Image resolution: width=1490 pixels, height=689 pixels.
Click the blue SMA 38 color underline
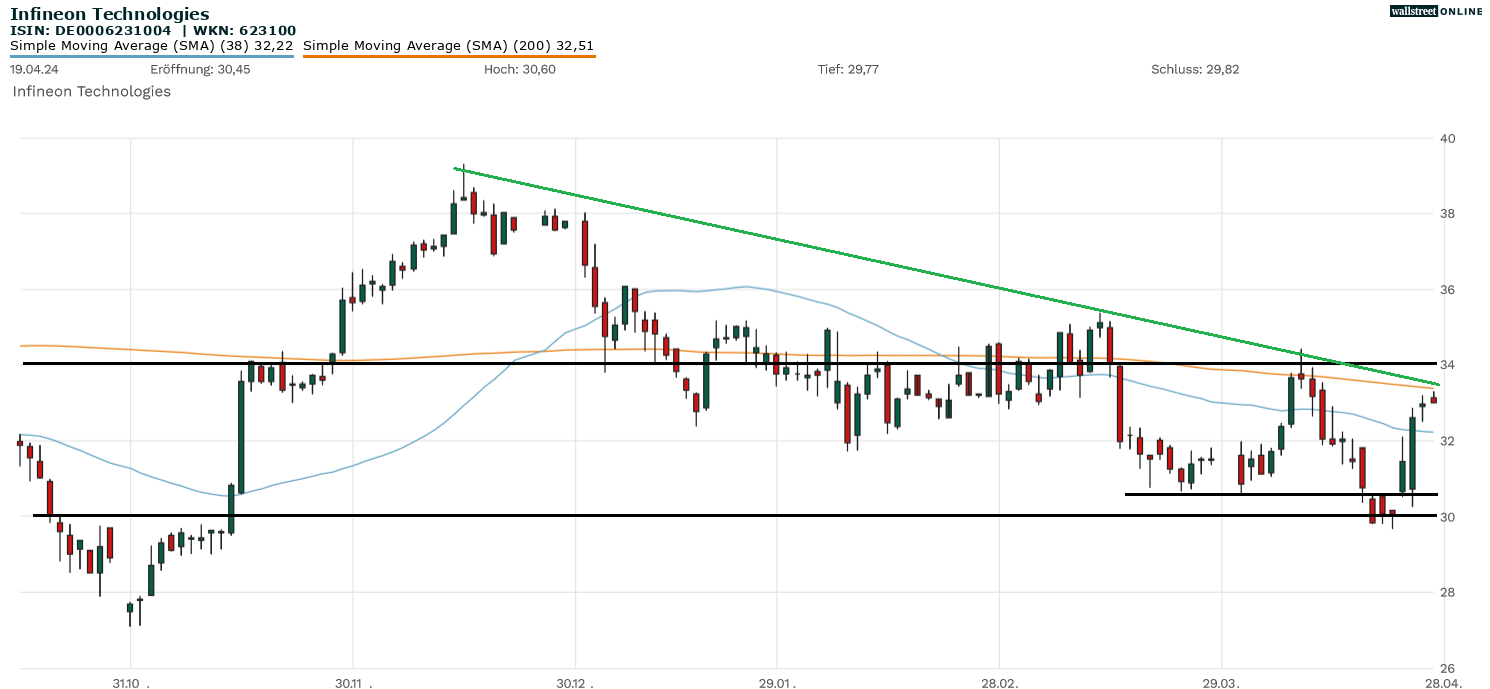tap(151, 56)
